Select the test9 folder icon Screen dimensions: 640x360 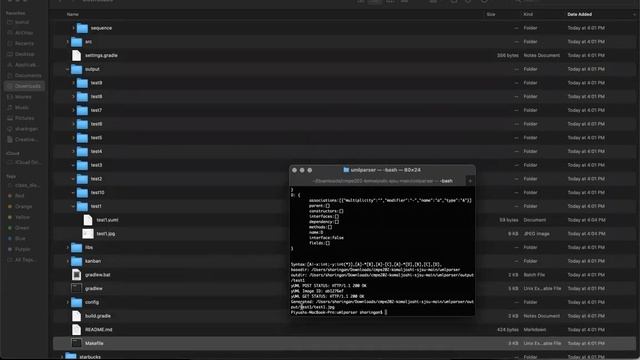click(x=82, y=83)
